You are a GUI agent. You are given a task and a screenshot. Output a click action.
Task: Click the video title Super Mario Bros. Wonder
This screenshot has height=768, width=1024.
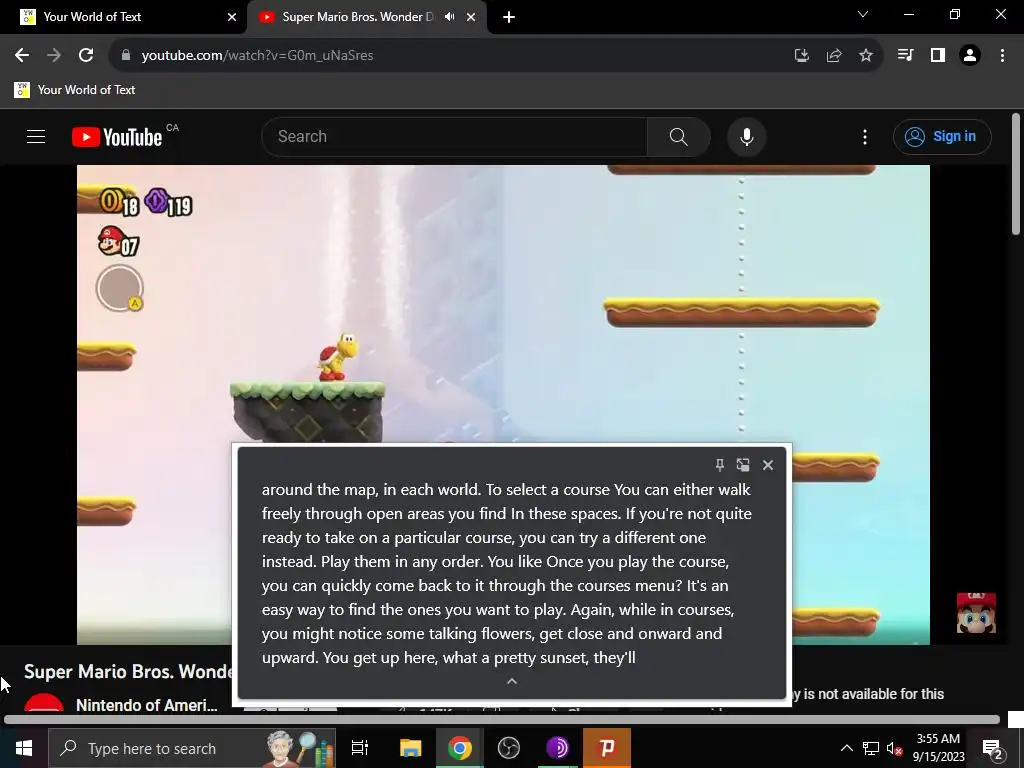pos(128,671)
